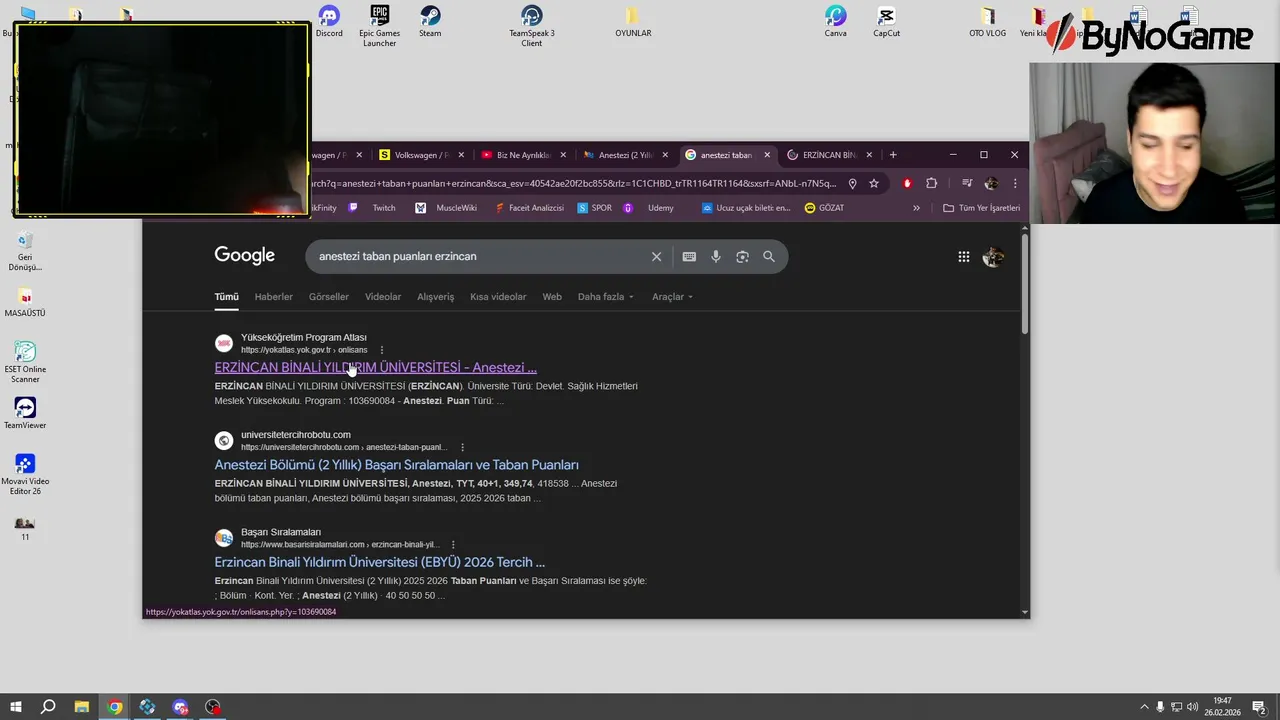Open Google Lens image search icon
This screenshot has width=1280, height=720.
(x=742, y=257)
